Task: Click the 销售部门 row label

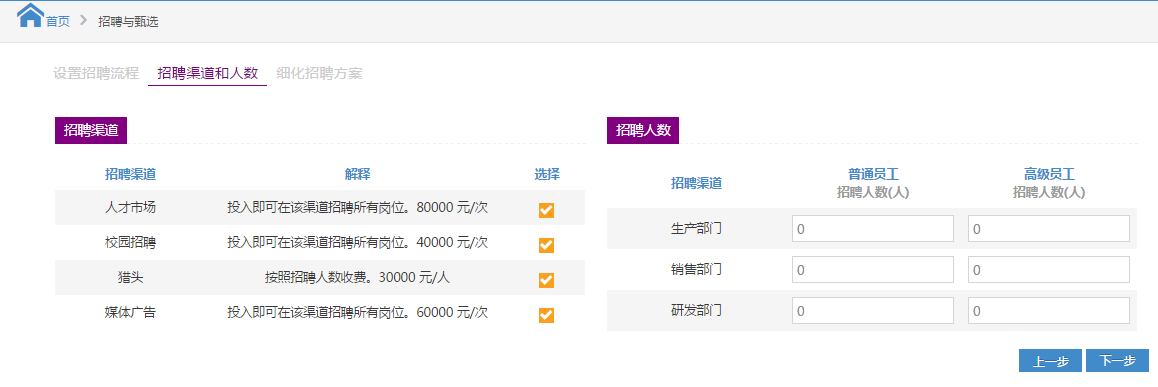Action: (x=696, y=270)
